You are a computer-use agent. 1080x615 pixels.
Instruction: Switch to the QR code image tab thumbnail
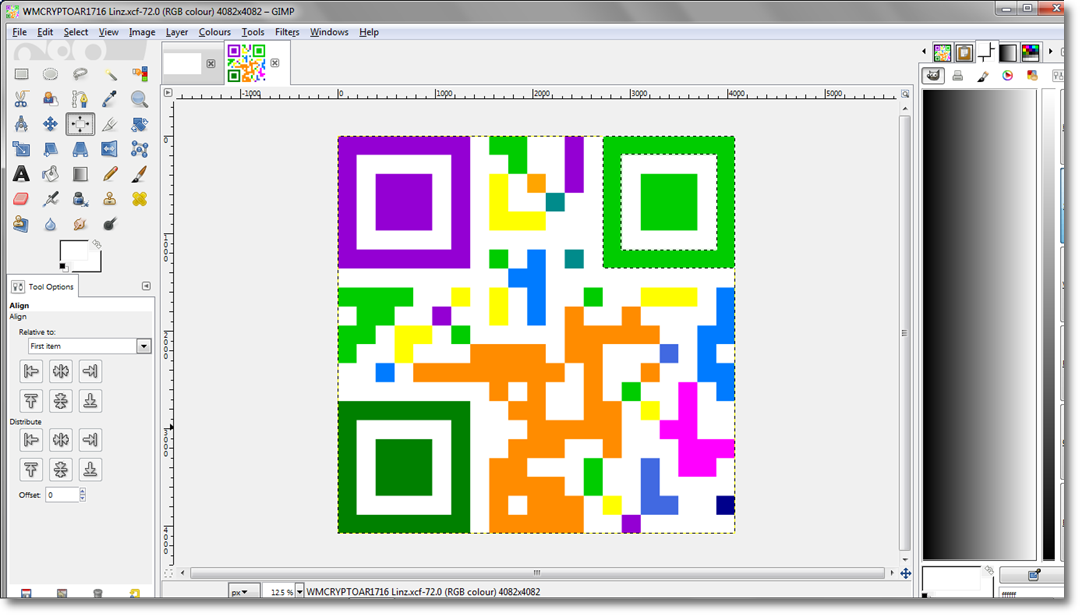[x=247, y=63]
